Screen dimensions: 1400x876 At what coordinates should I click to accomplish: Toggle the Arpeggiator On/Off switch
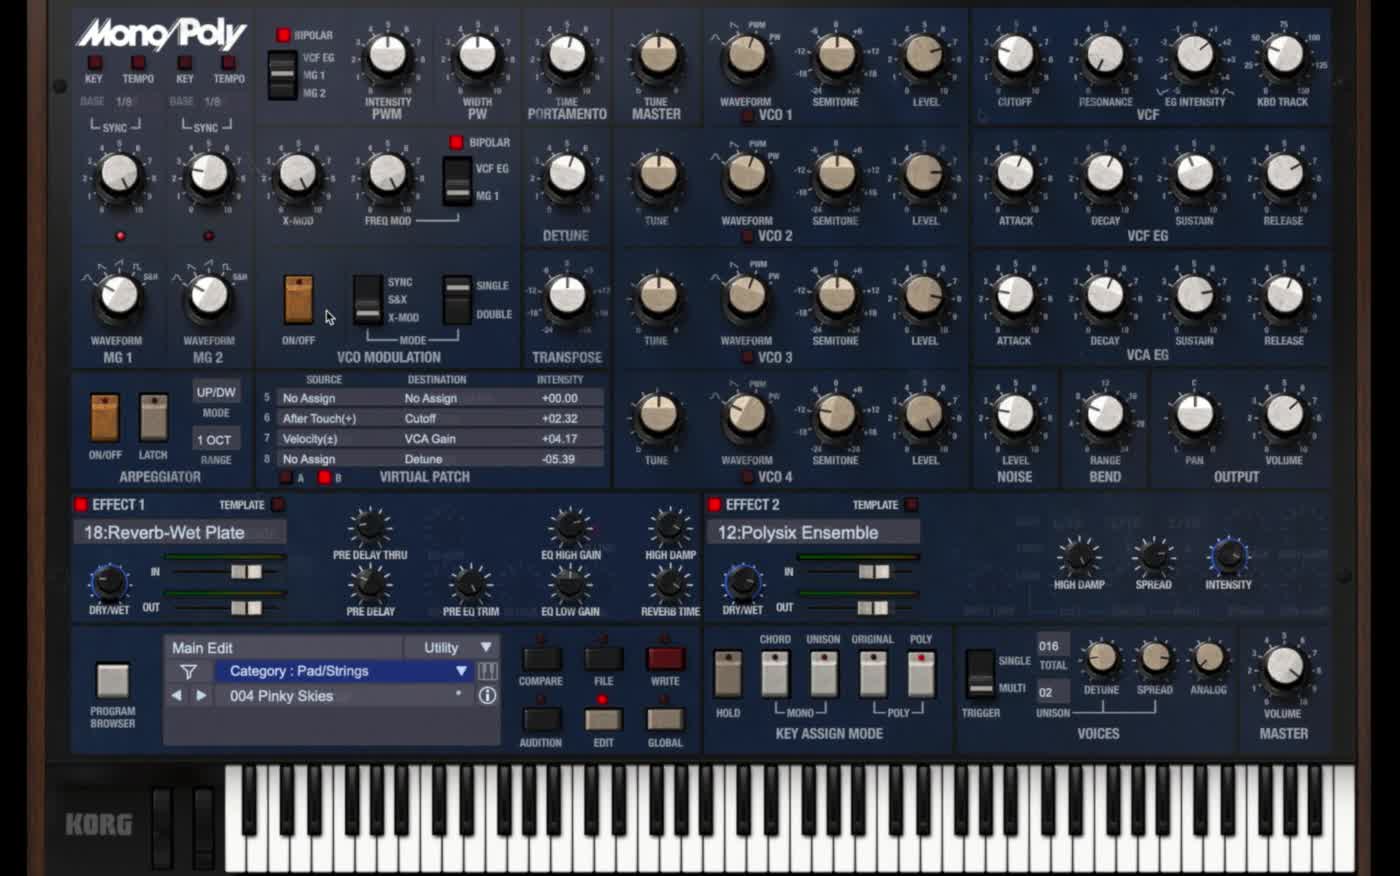105,417
